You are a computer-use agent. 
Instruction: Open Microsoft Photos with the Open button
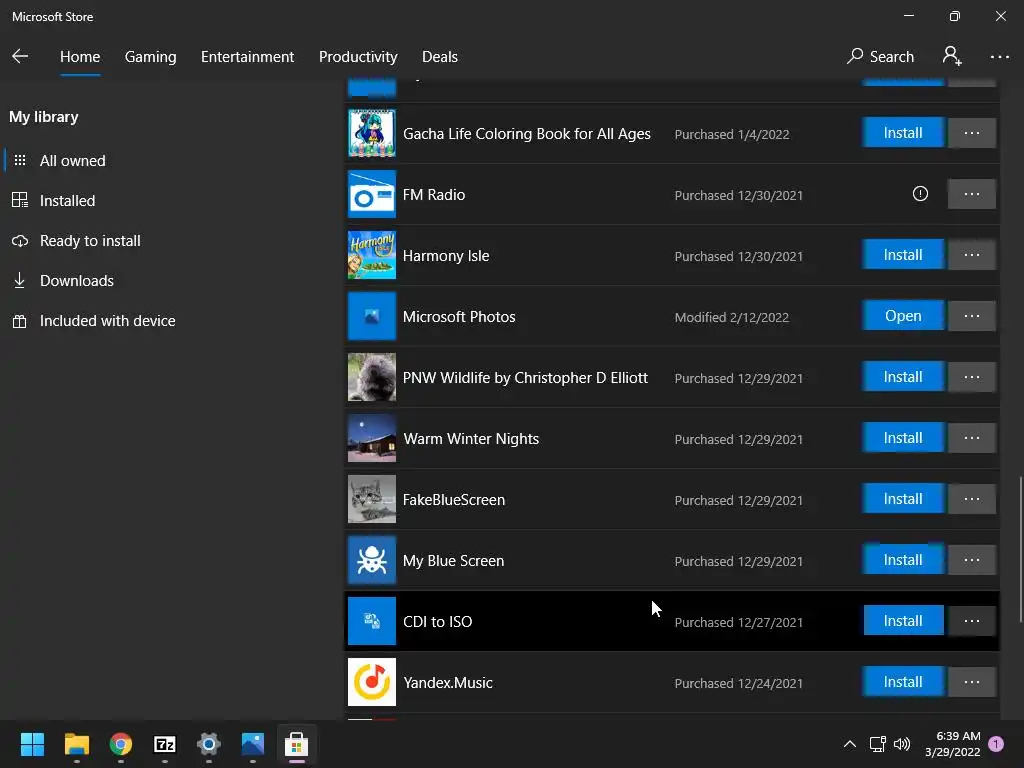(x=903, y=316)
